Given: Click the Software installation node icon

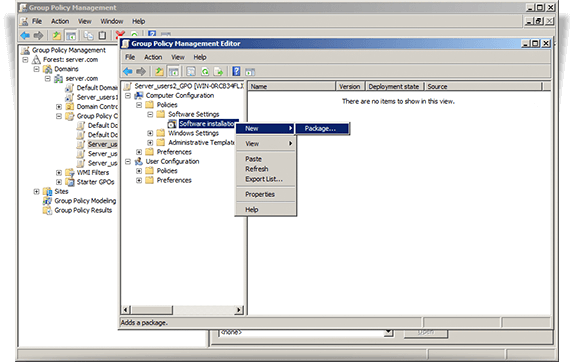Looking at the screenshot, I should pos(172,124).
